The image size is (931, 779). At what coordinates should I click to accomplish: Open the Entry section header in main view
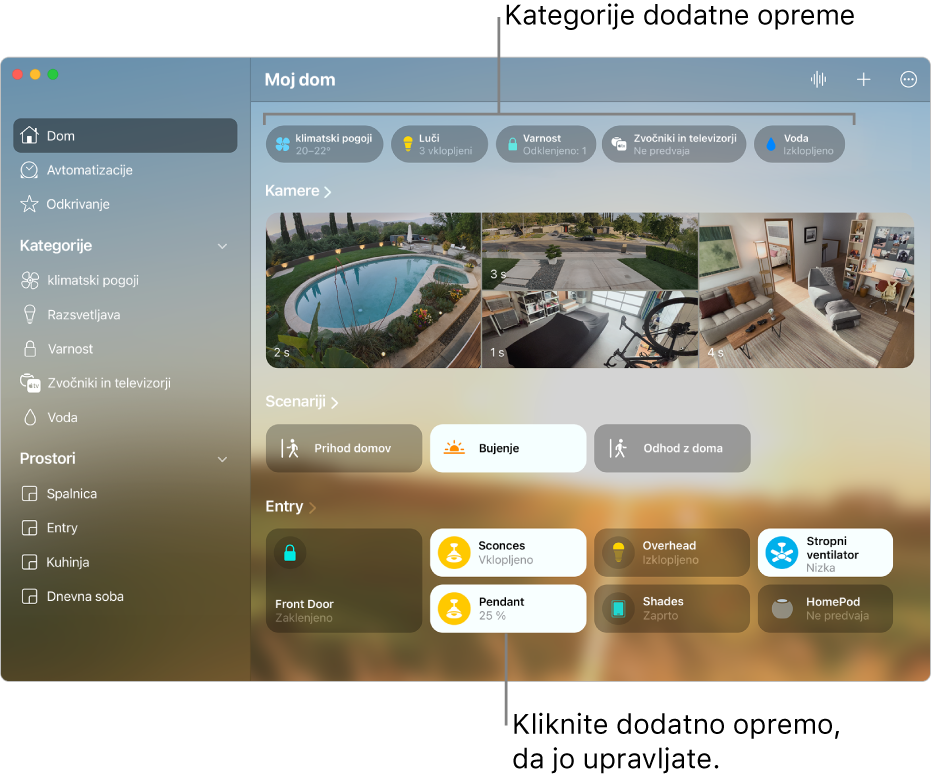pos(290,506)
